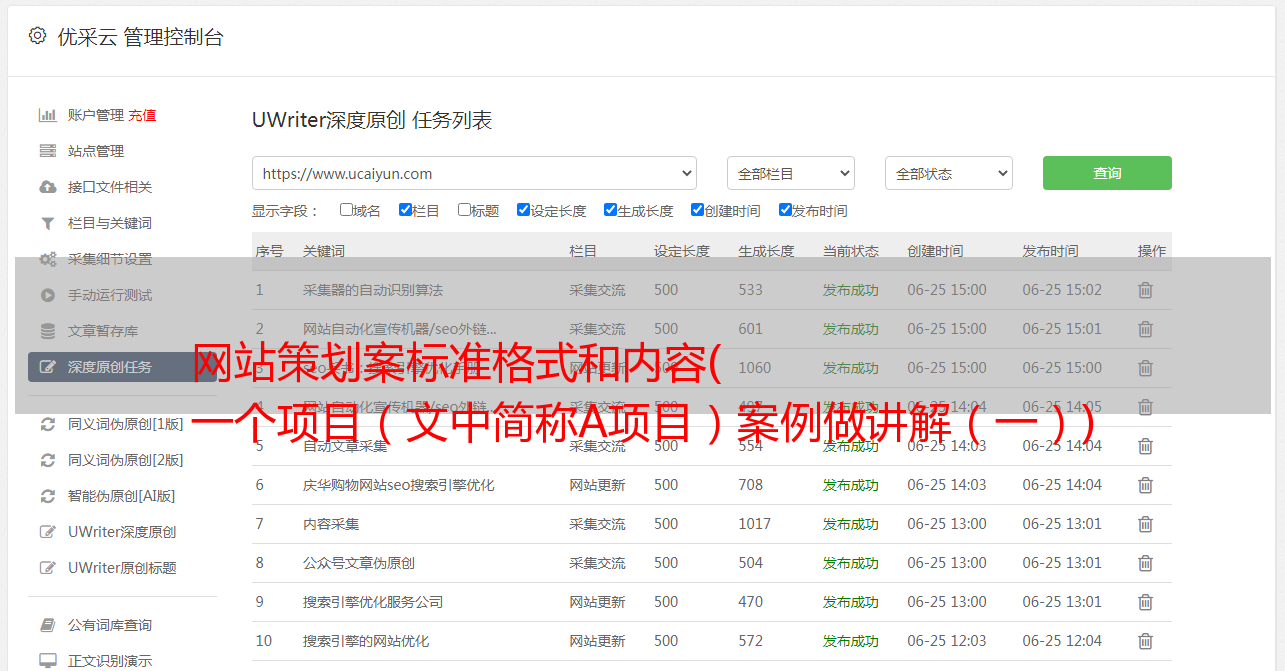Remove 公众号文章伪原创 using its trash icon
Screen dimensions: 1285x671
tap(1146, 563)
